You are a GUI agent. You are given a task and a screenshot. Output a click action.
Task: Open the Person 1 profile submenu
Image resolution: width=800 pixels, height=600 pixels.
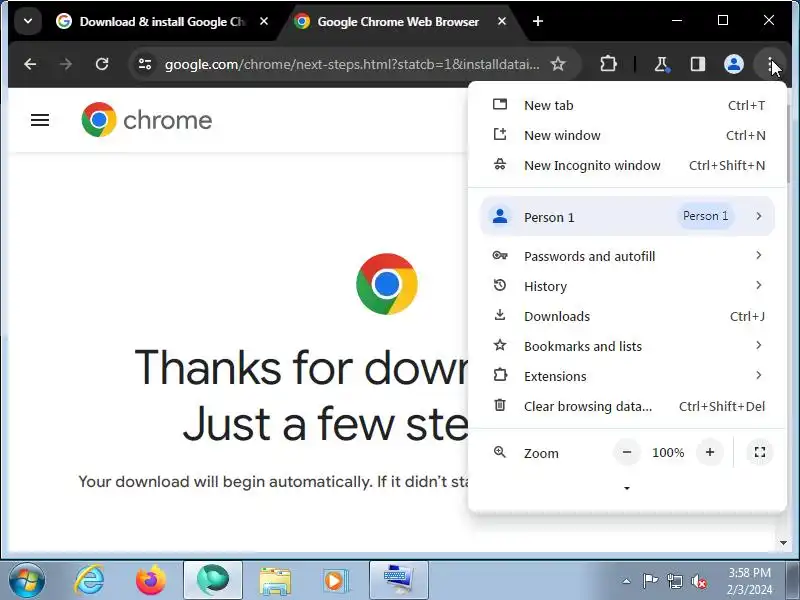(x=628, y=217)
